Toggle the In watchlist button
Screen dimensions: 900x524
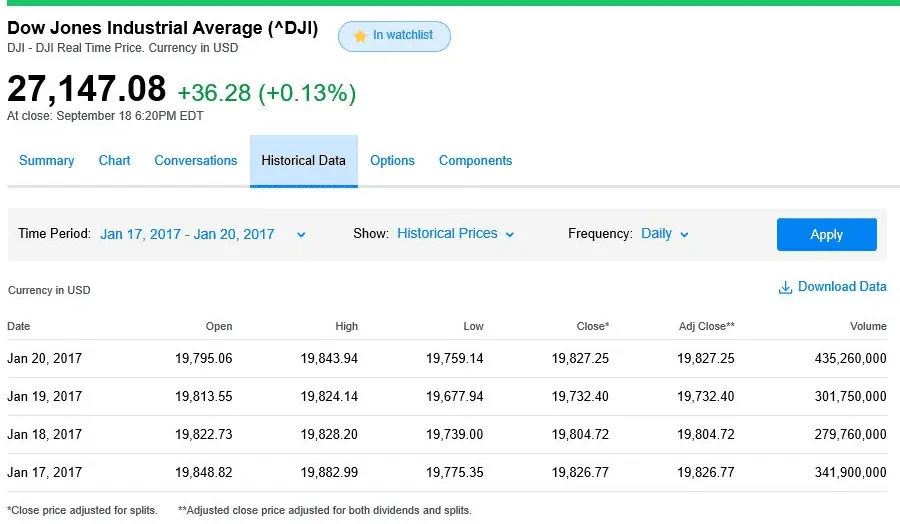394,36
